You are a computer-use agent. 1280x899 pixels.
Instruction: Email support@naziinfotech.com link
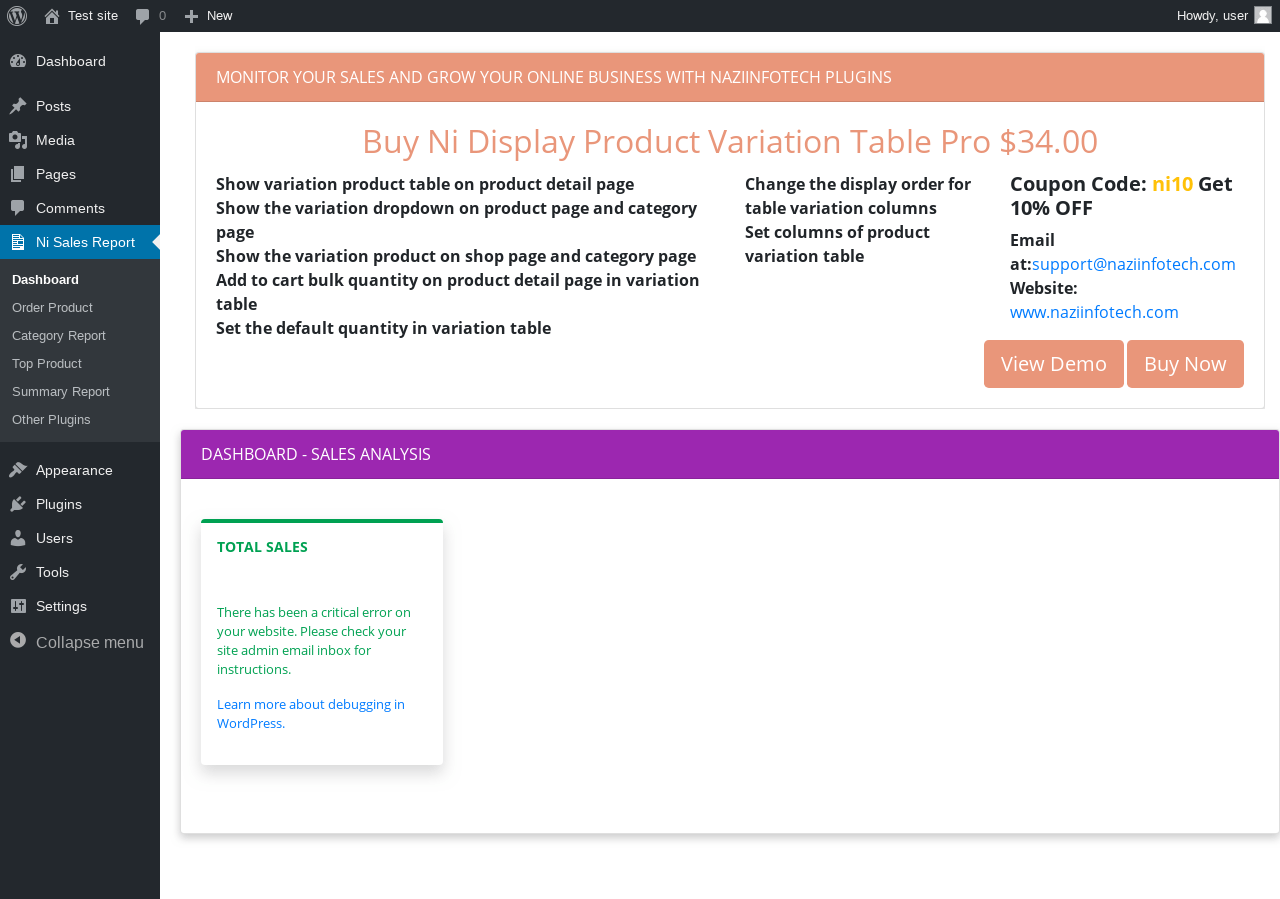point(1134,264)
